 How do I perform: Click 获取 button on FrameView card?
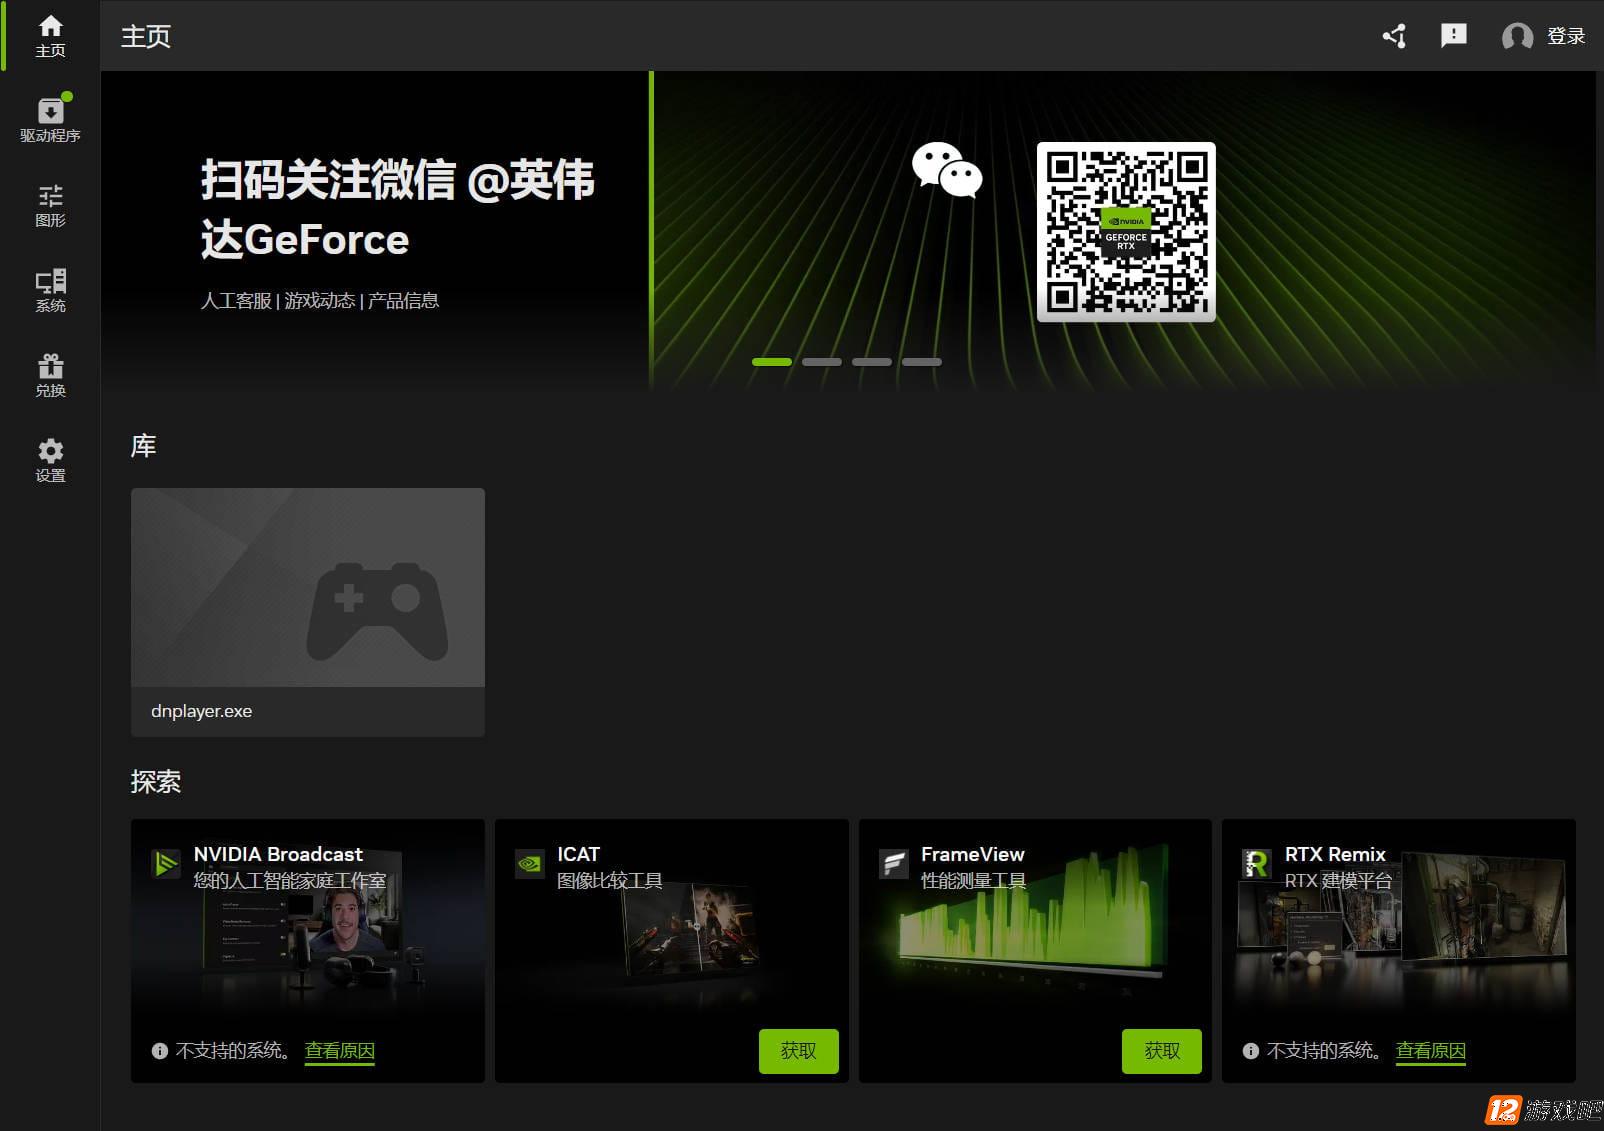coord(1162,1051)
